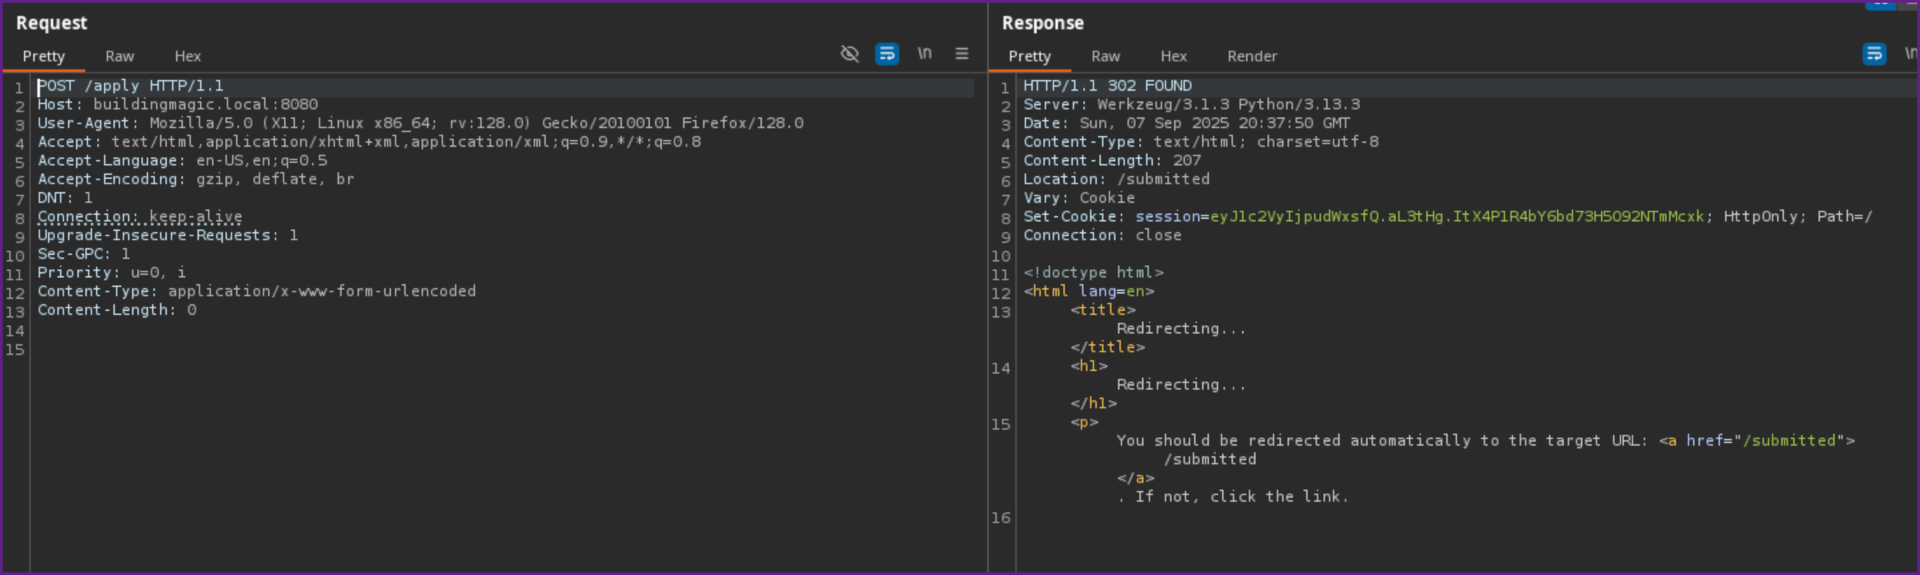This screenshot has height=575, width=1920.
Task: Switch Request view to Raw tab
Action: coord(119,57)
